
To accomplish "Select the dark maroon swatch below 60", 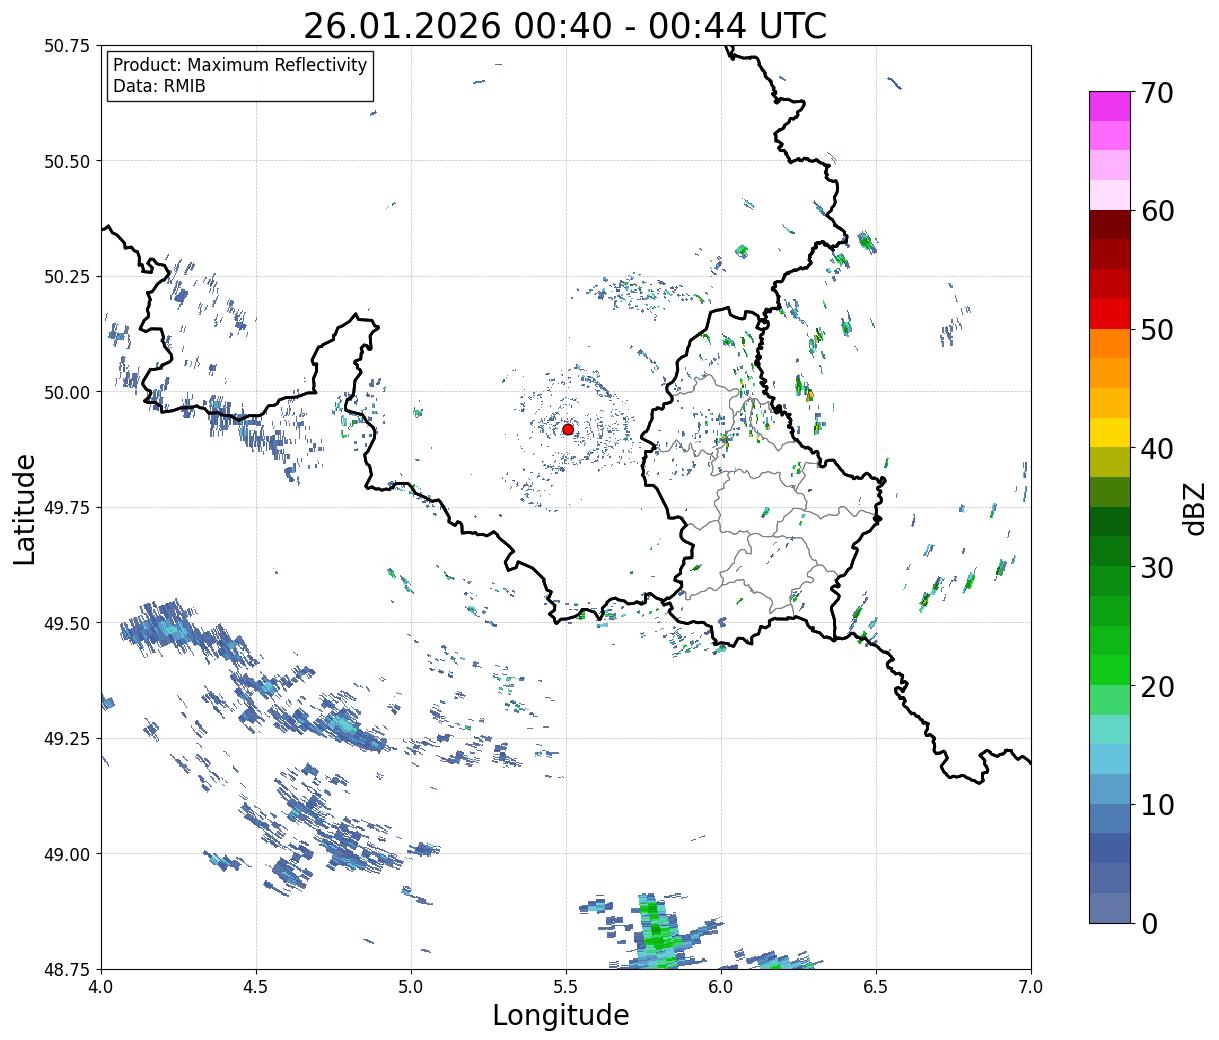I will (1109, 225).
